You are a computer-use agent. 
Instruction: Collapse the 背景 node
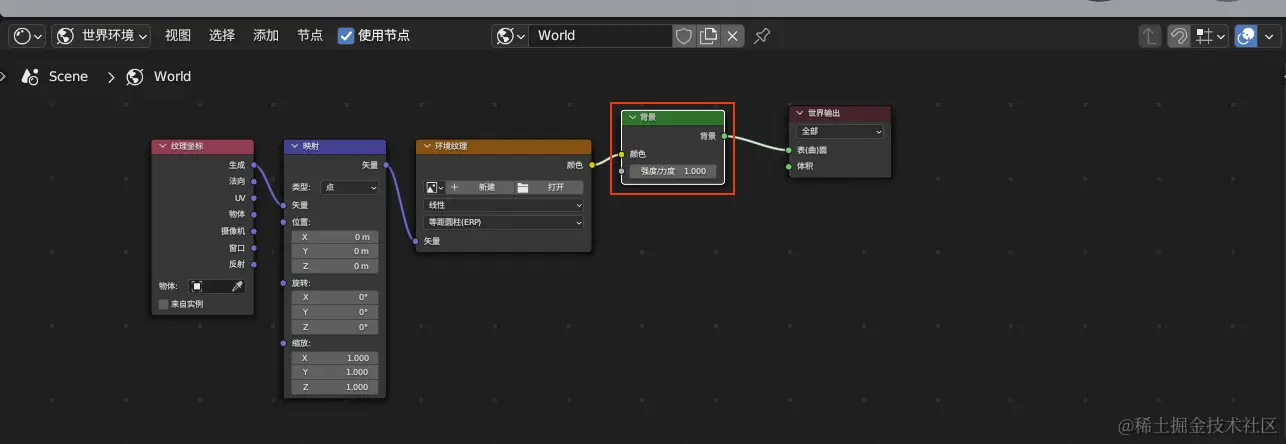pyautogui.click(x=632, y=117)
